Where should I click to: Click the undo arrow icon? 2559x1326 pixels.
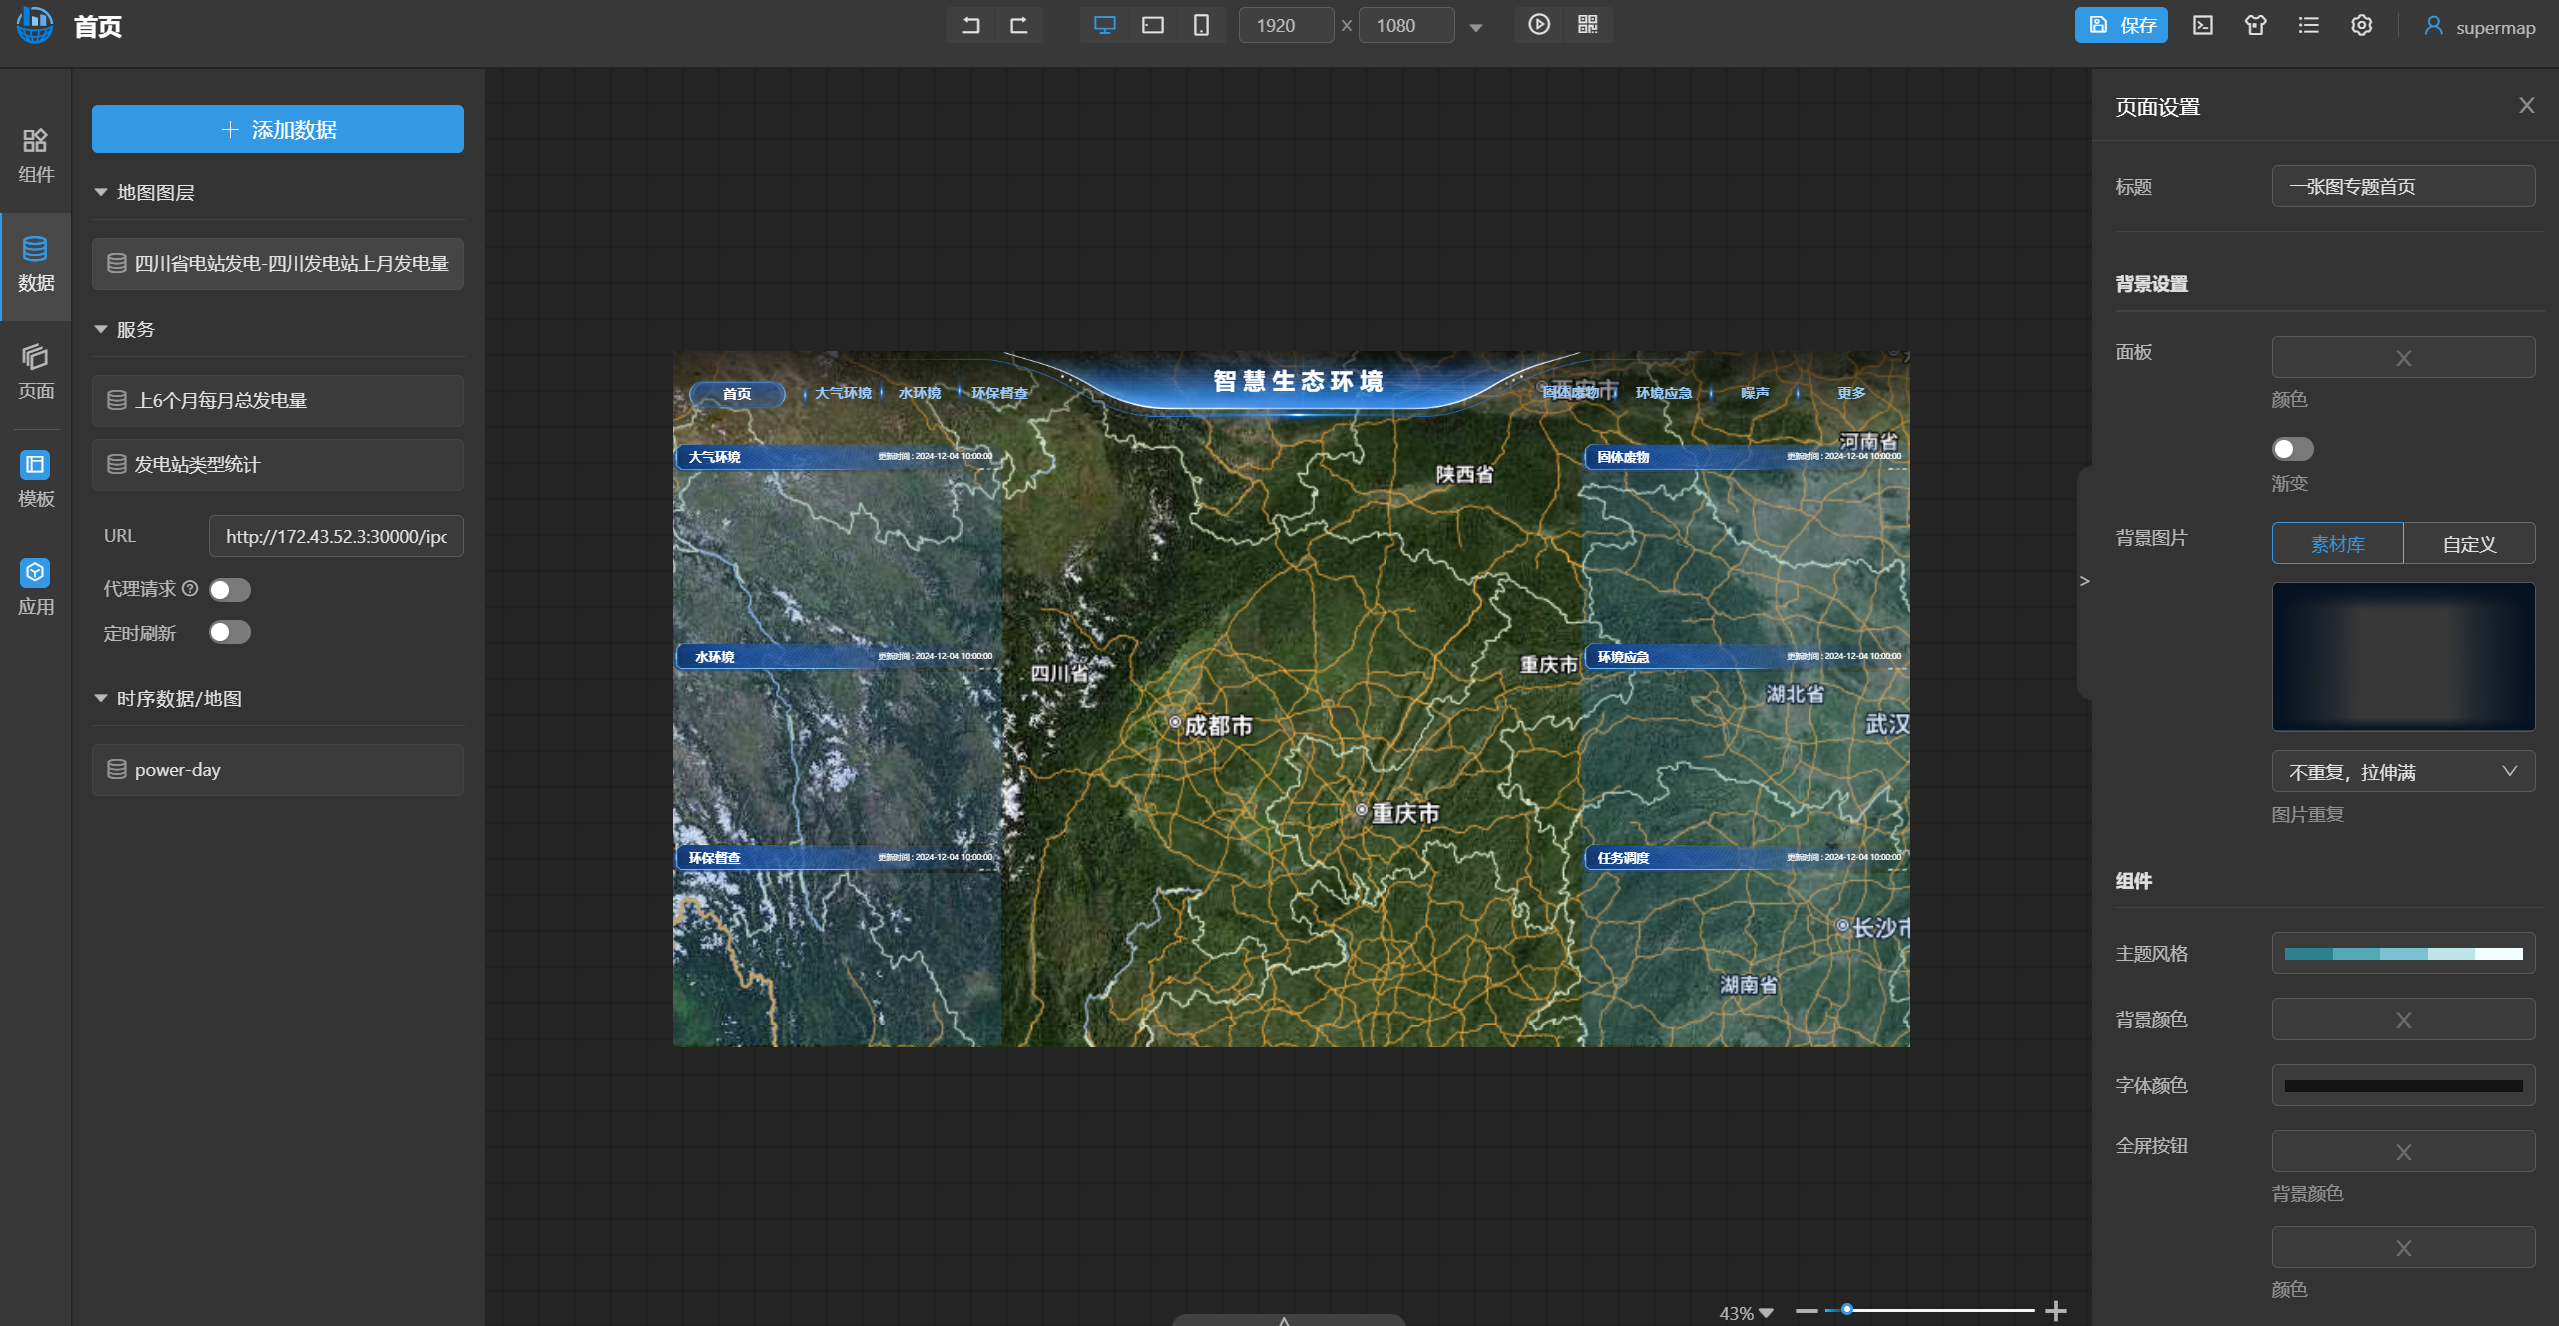(x=970, y=25)
